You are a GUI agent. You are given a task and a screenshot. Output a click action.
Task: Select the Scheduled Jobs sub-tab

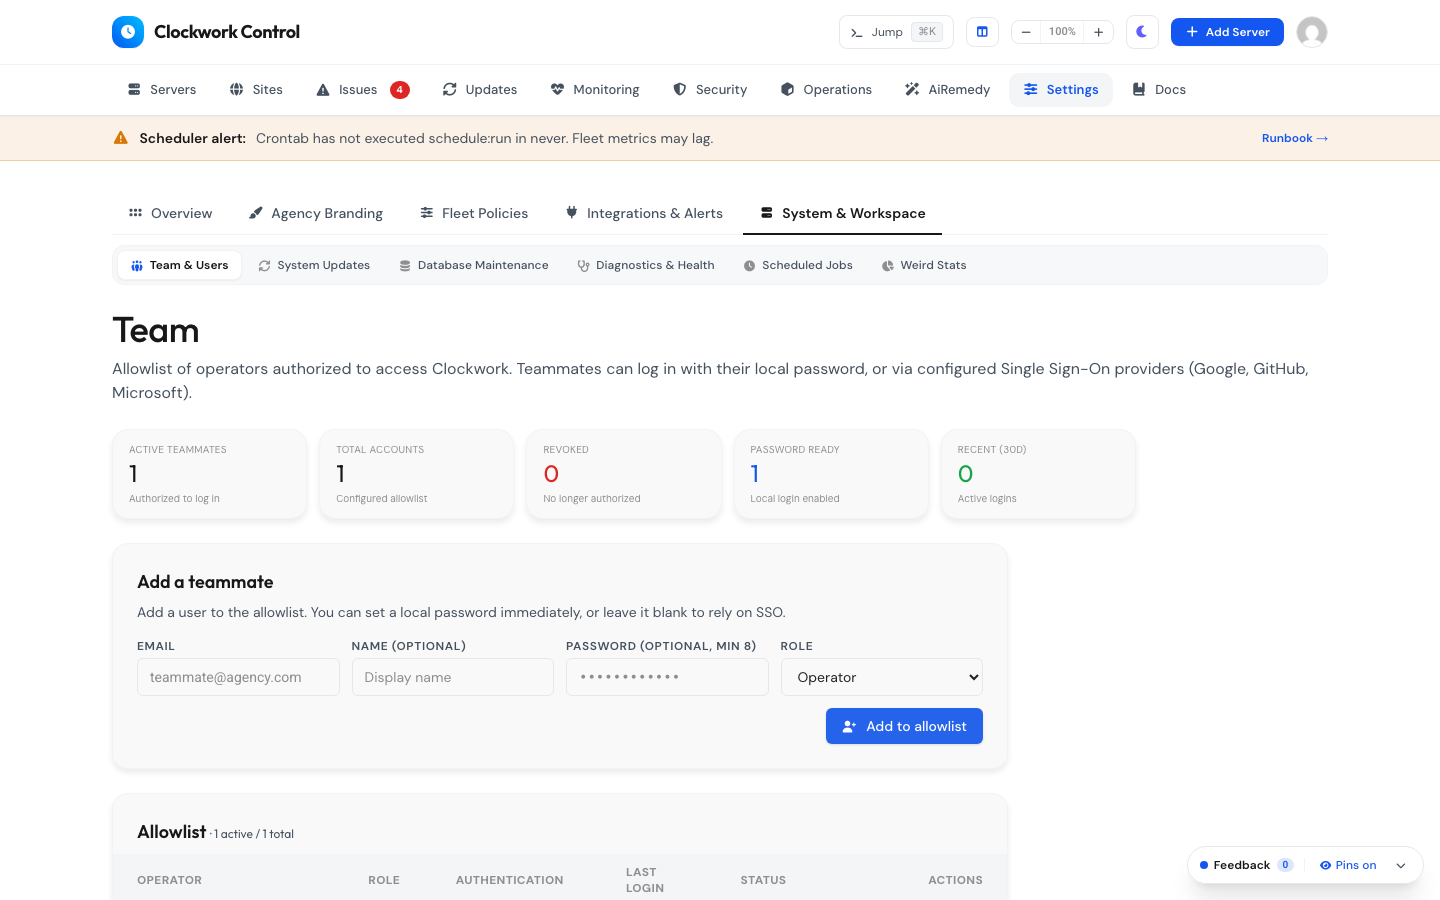click(x=798, y=266)
